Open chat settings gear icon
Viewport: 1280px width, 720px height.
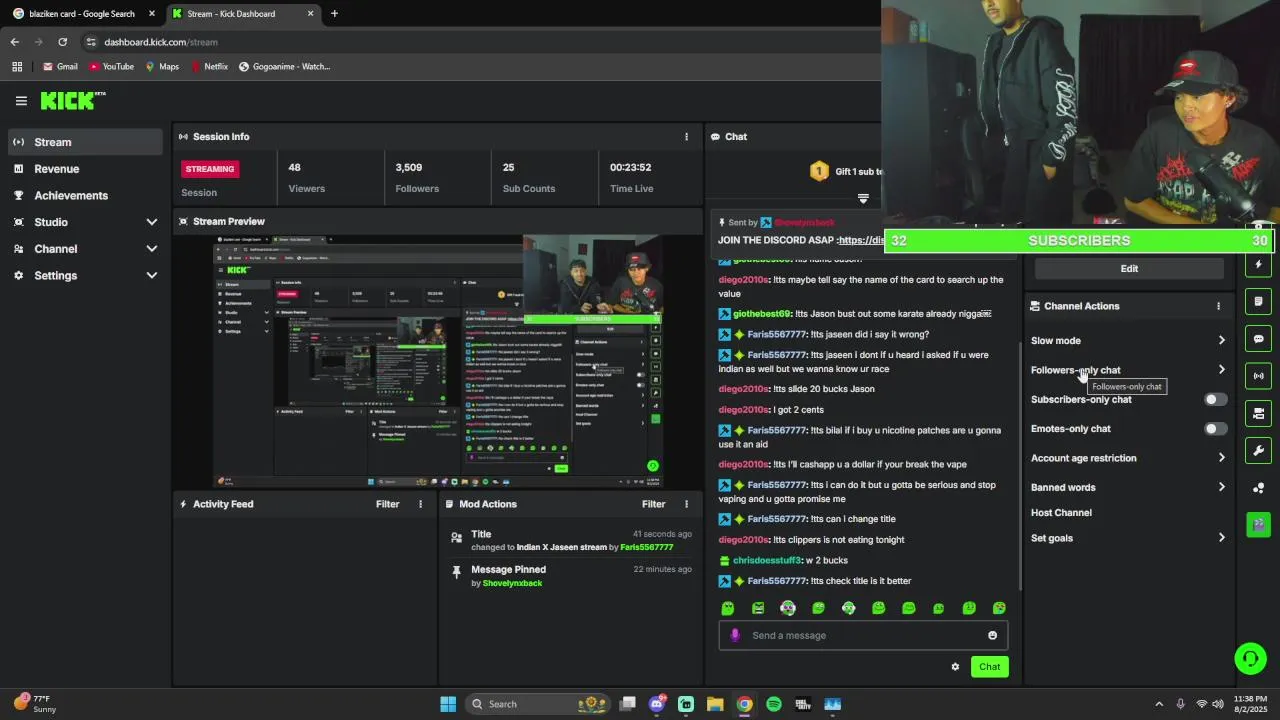click(x=955, y=667)
